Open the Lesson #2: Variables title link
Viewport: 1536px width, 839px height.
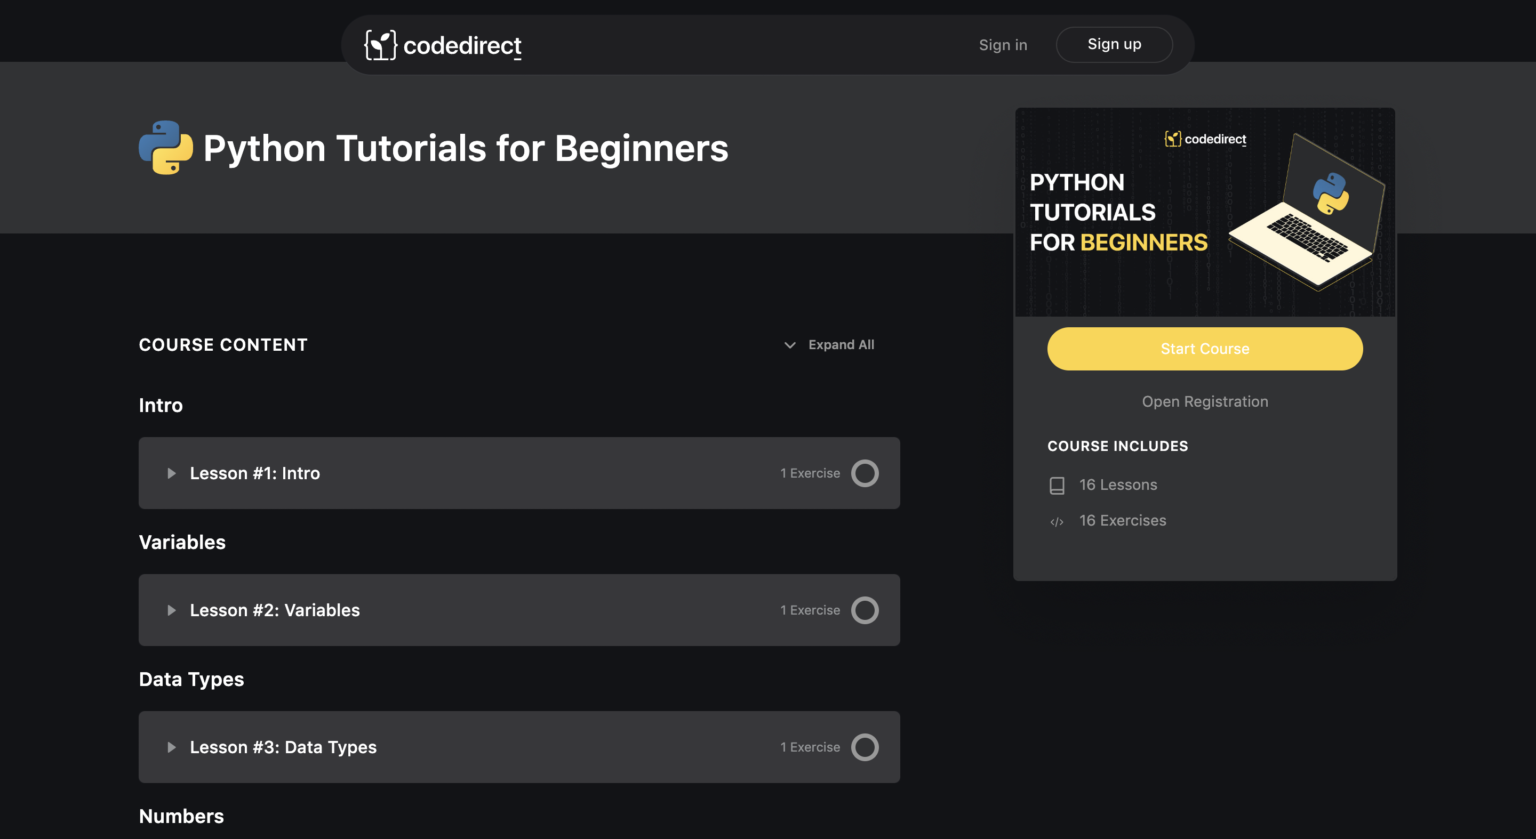click(x=275, y=610)
